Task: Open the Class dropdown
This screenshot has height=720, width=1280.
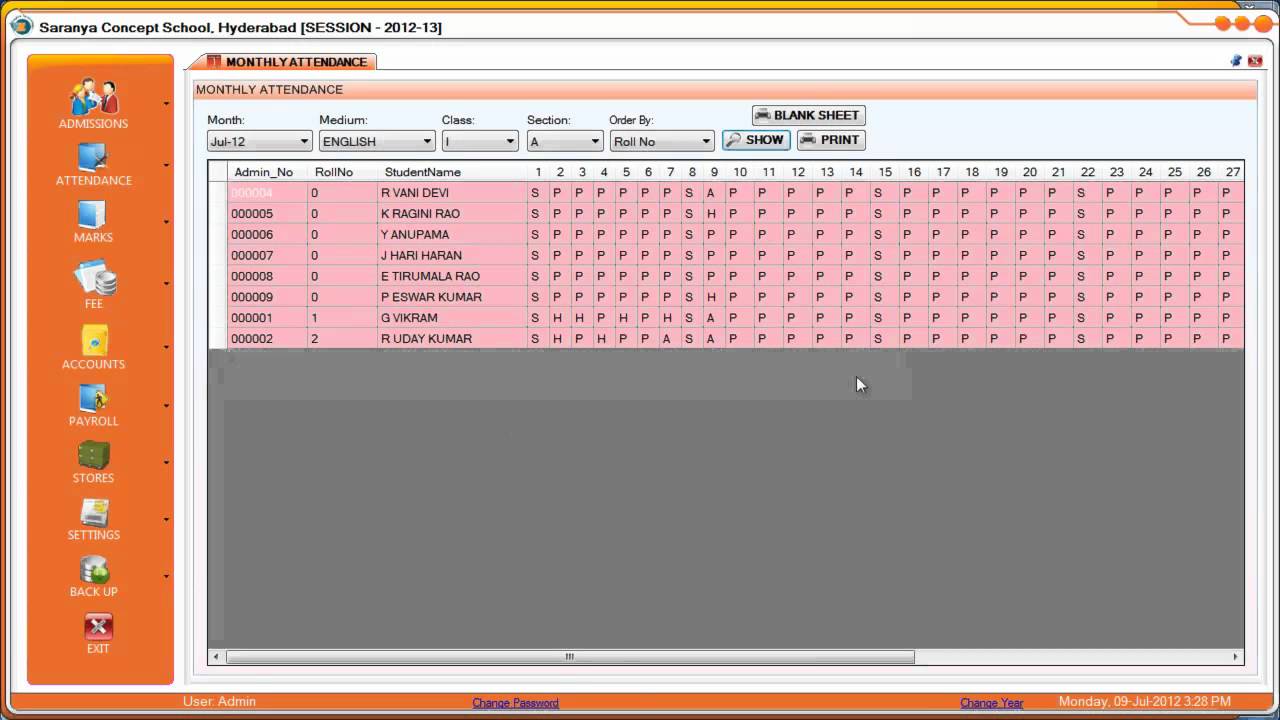Action: click(480, 141)
